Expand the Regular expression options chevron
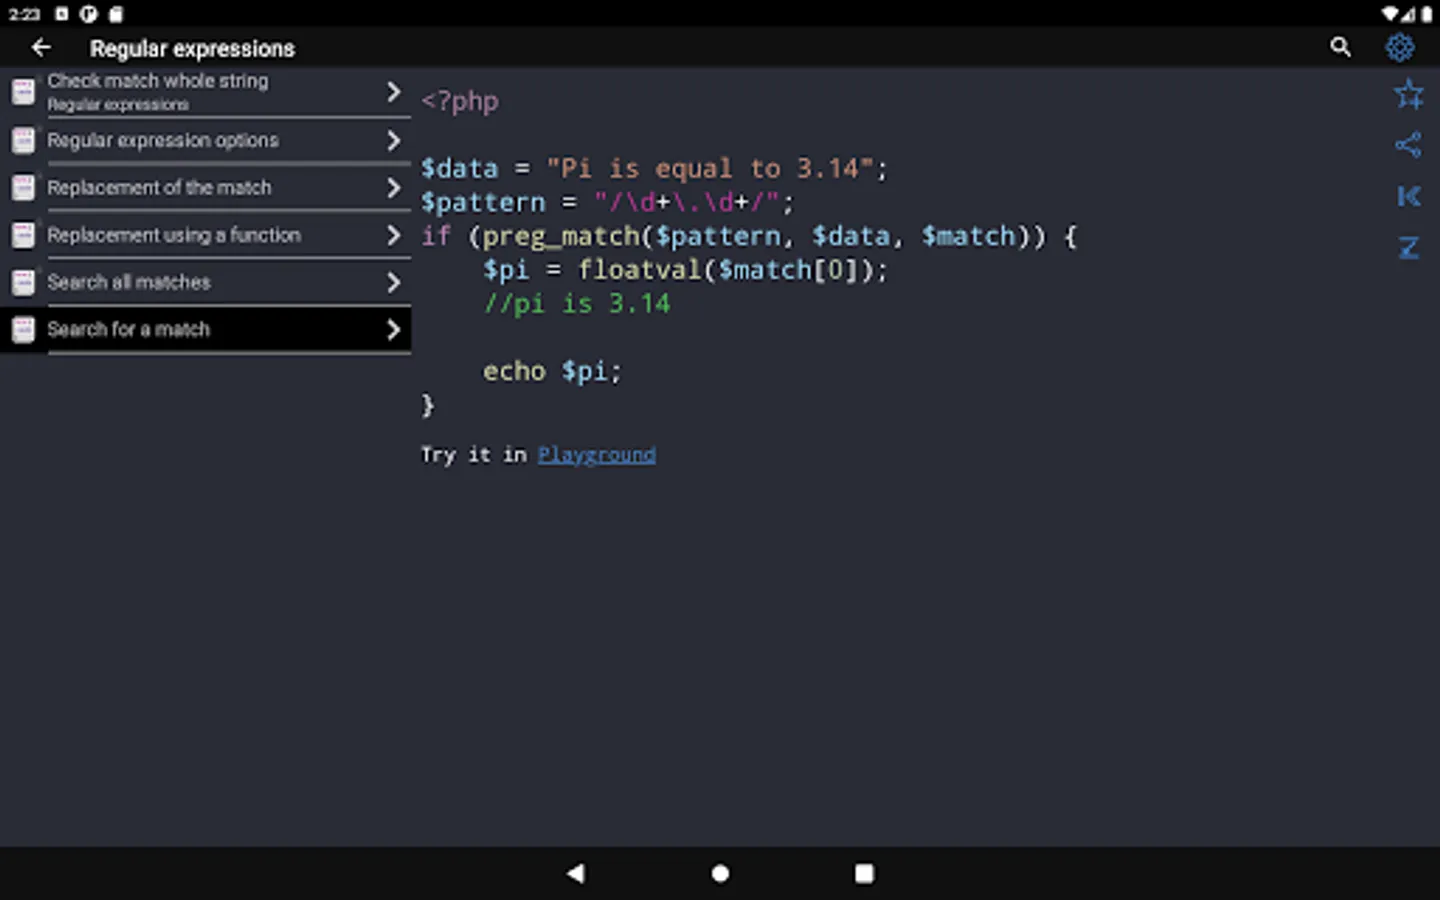 click(x=394, y=140)
